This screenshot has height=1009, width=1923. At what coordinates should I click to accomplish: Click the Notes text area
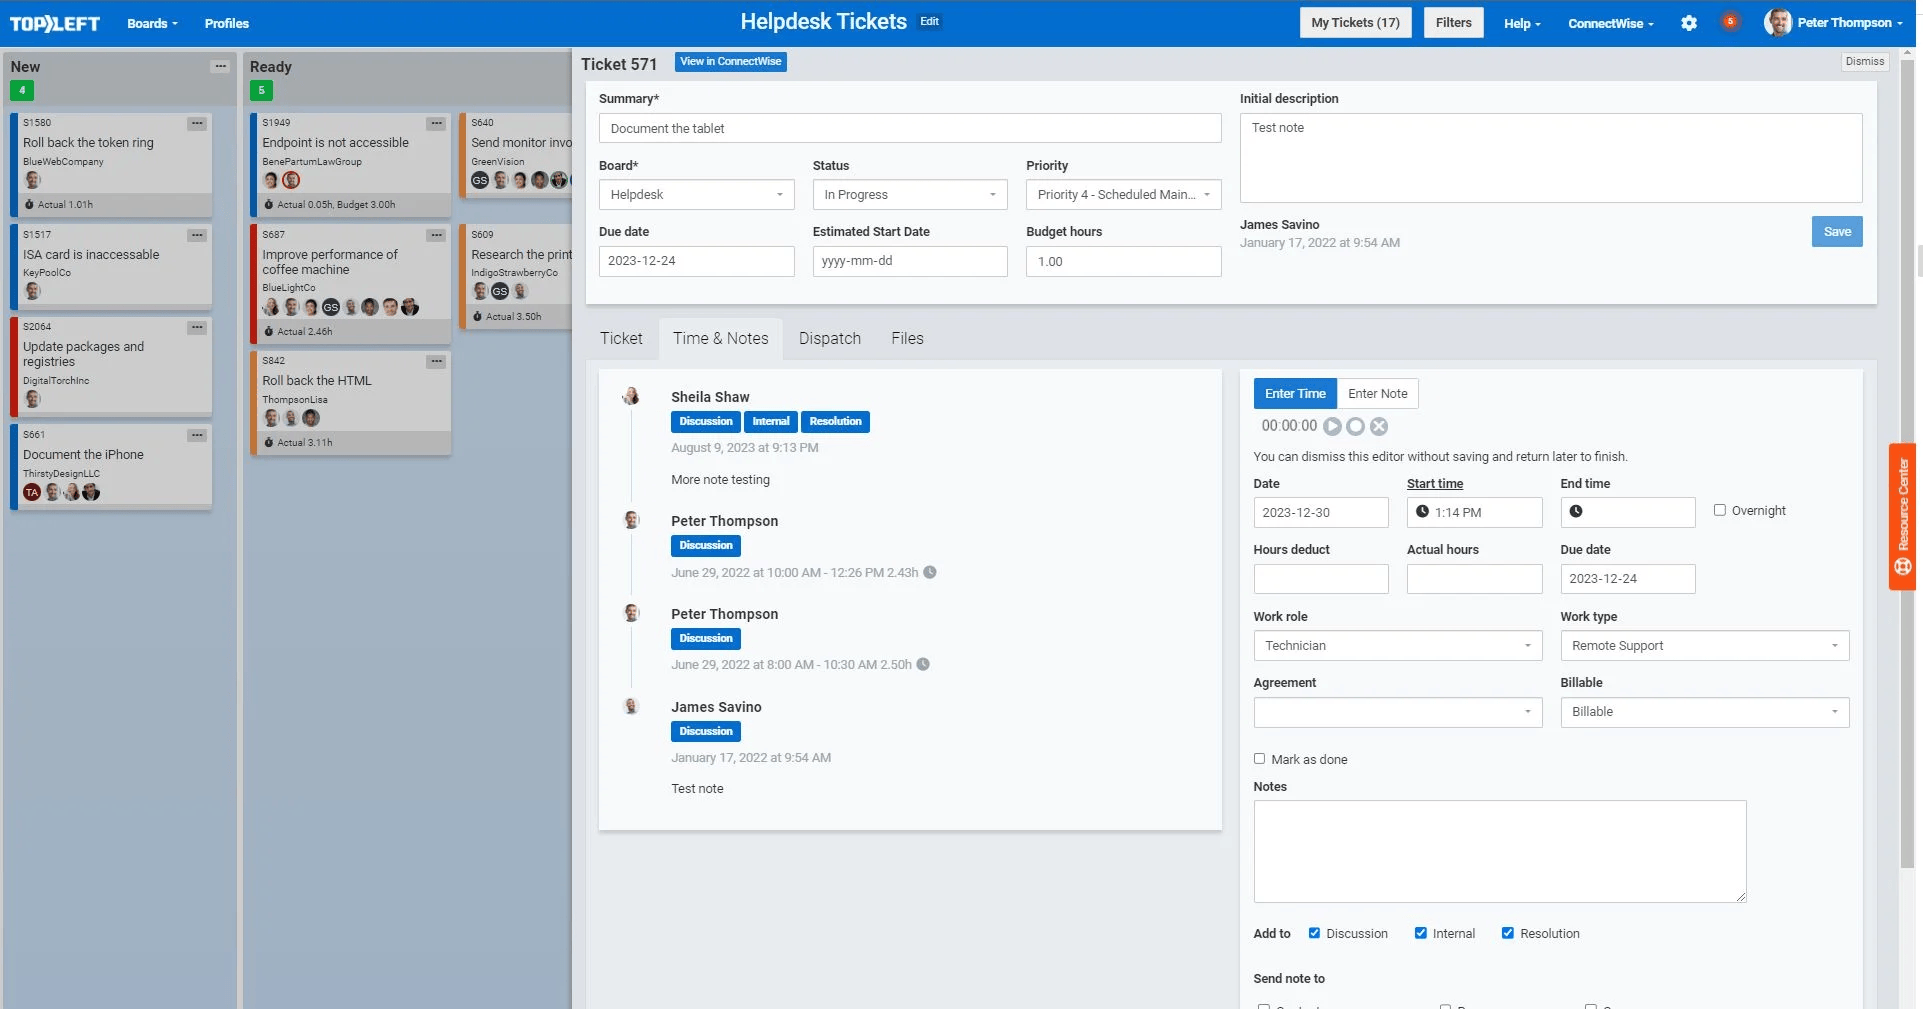click(x=1500, y=851)
